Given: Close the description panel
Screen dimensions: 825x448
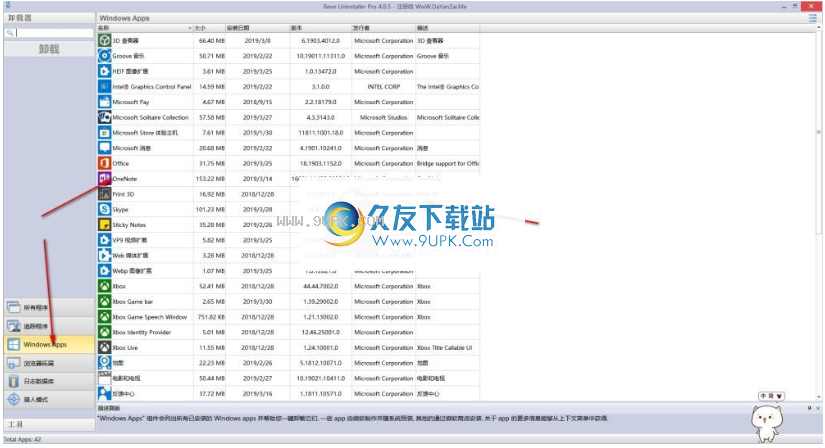Looking at the screenshot, I should click(818, 408).
